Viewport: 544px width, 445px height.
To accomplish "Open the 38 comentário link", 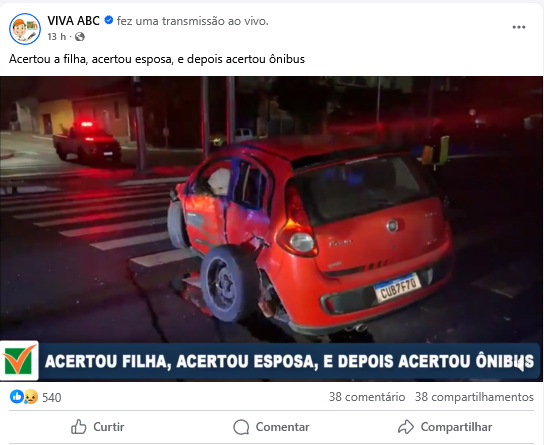I will point(367,397).
